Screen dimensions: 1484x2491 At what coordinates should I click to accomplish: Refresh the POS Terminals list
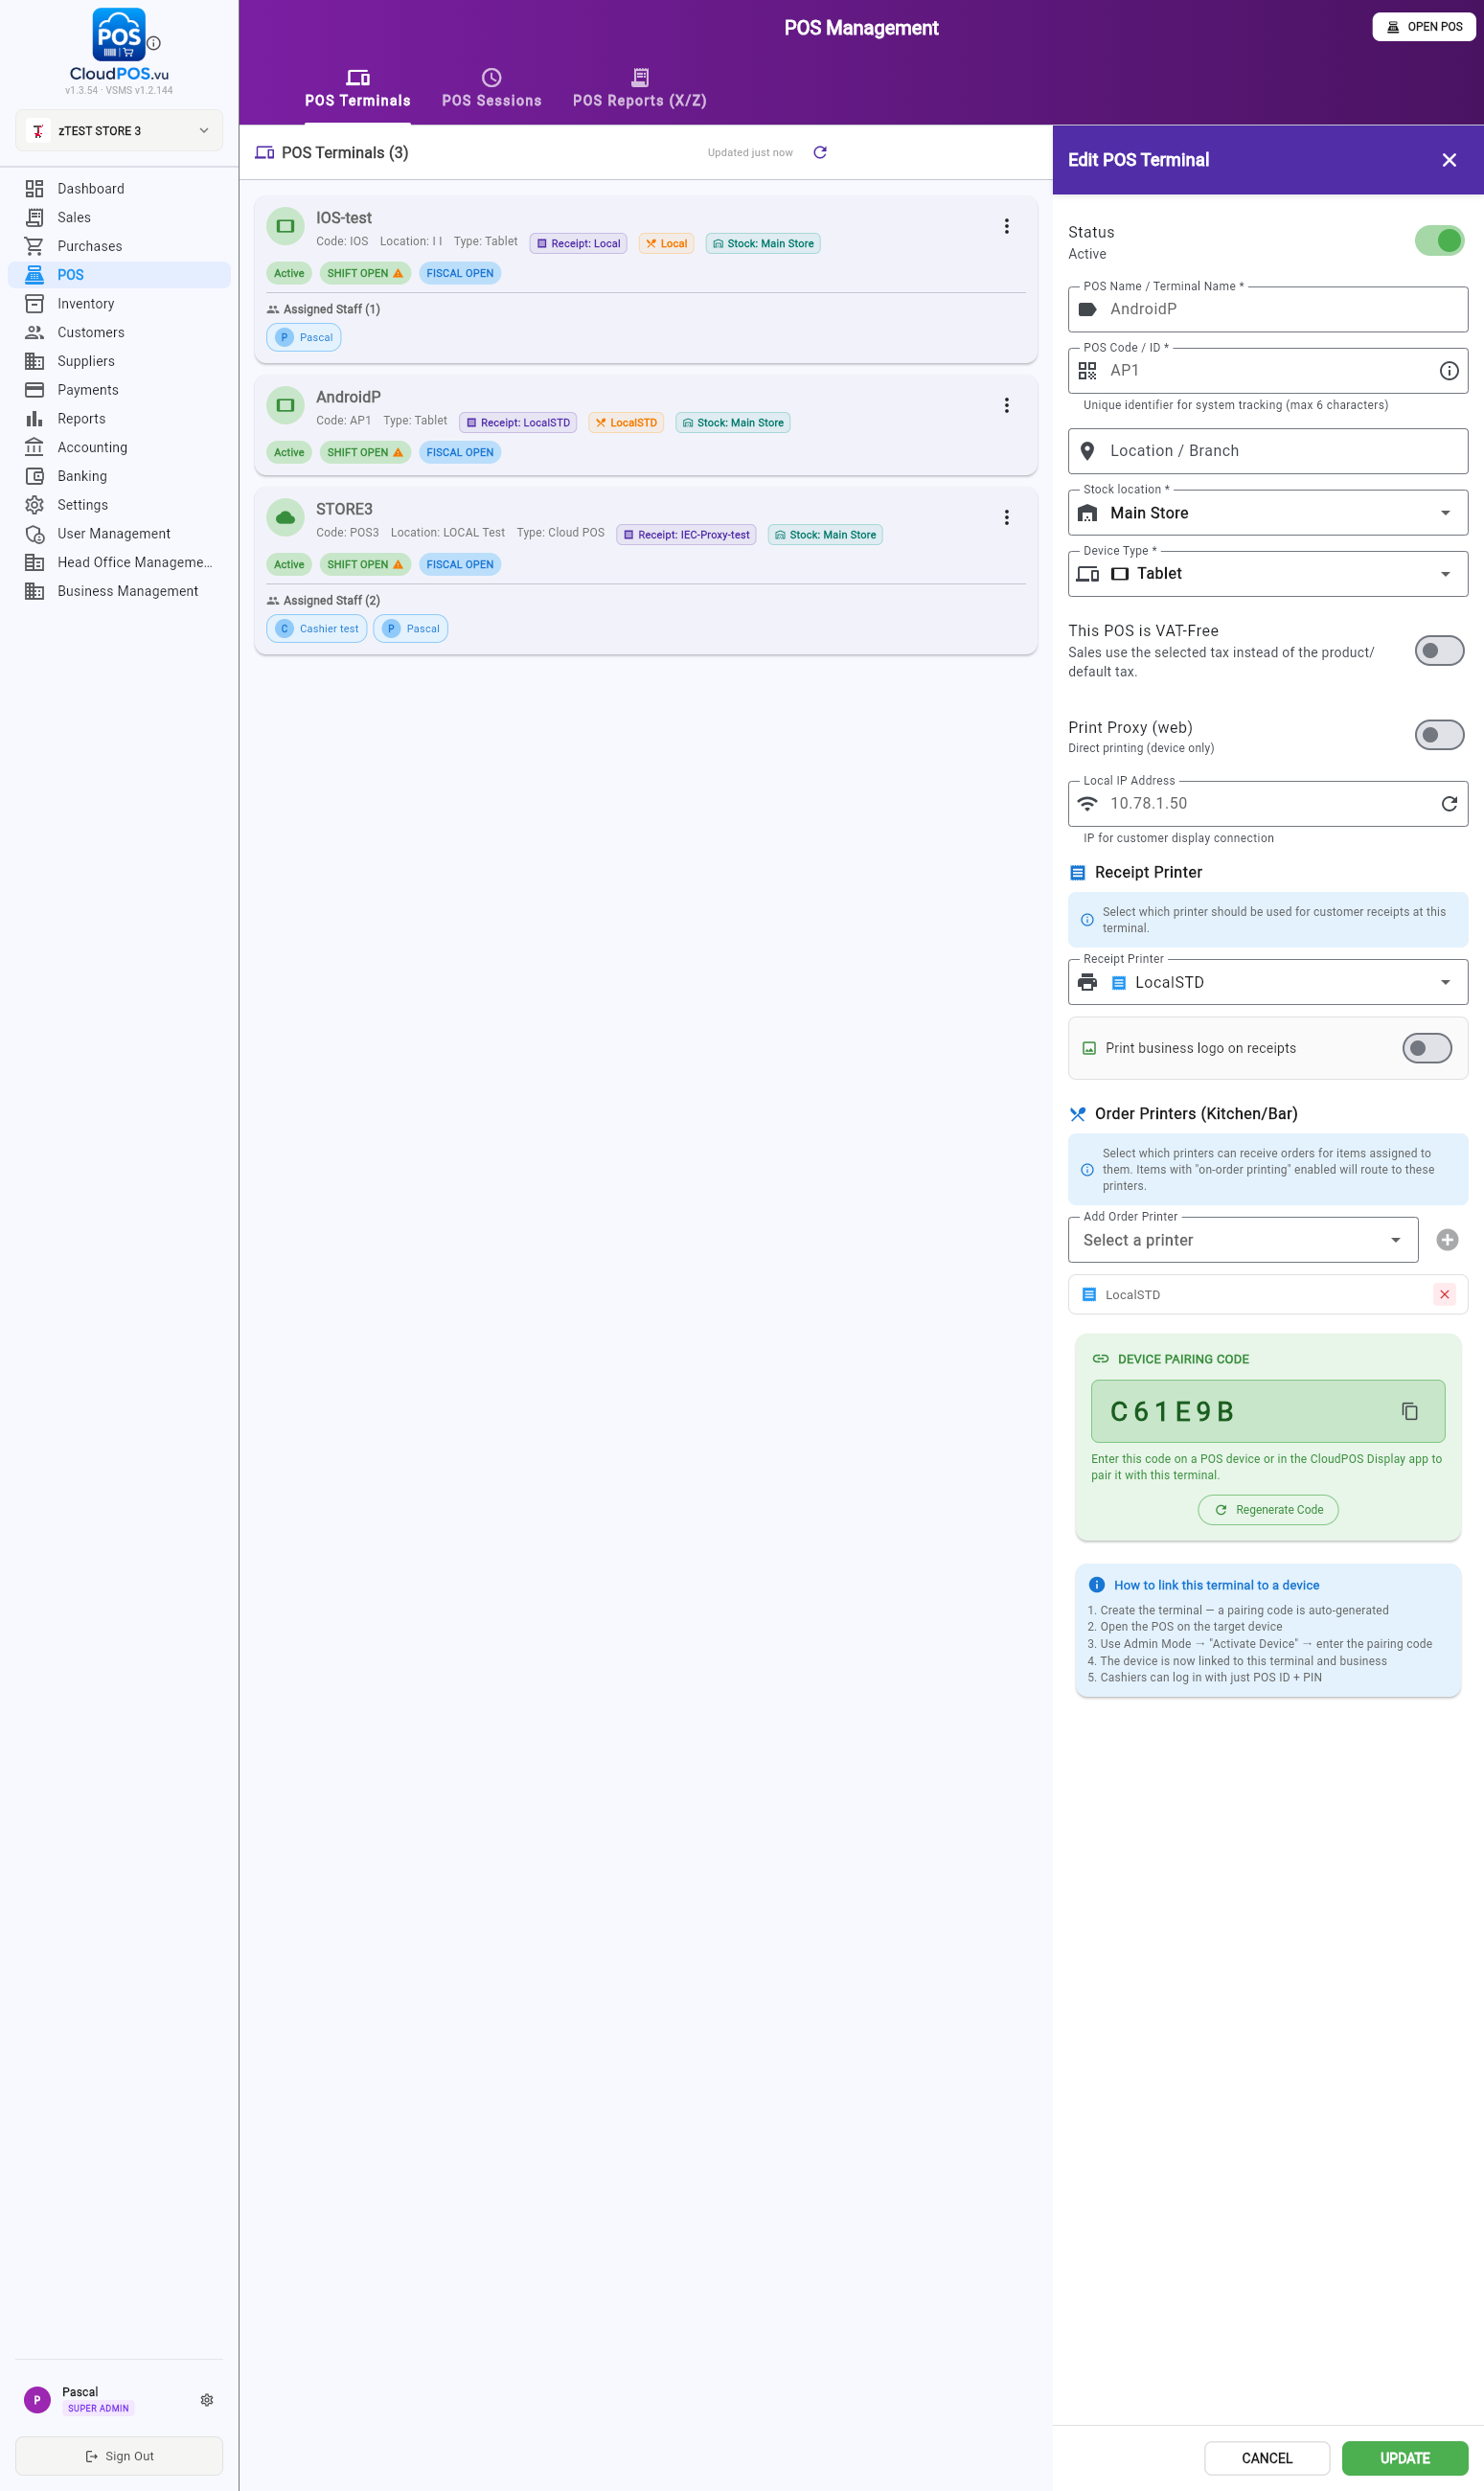(820, 153)
